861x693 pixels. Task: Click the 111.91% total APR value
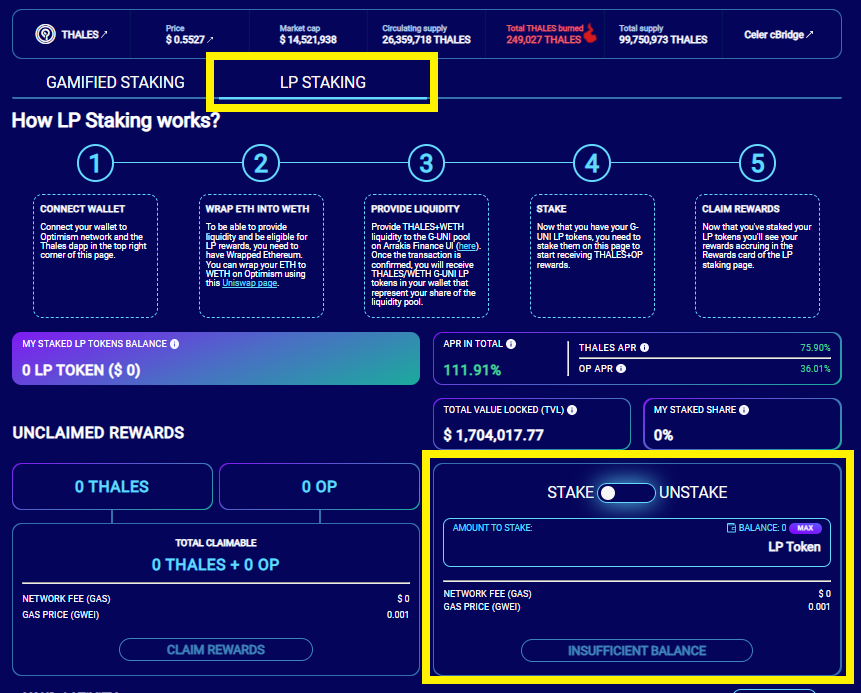(472, 370)
